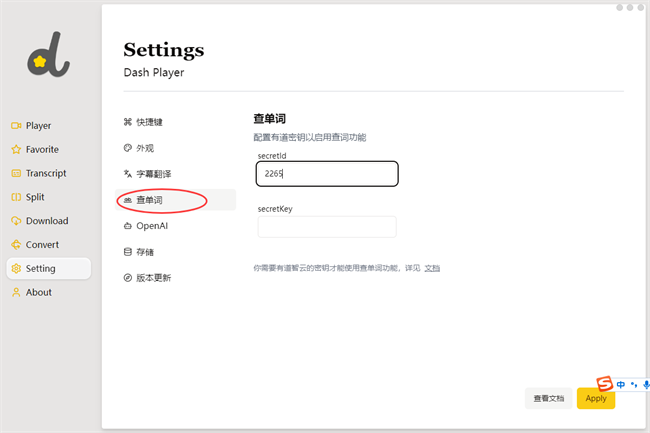The image size is (650, 433).
Task: Click the Settings page heading
Action: (x=164, y=50)
